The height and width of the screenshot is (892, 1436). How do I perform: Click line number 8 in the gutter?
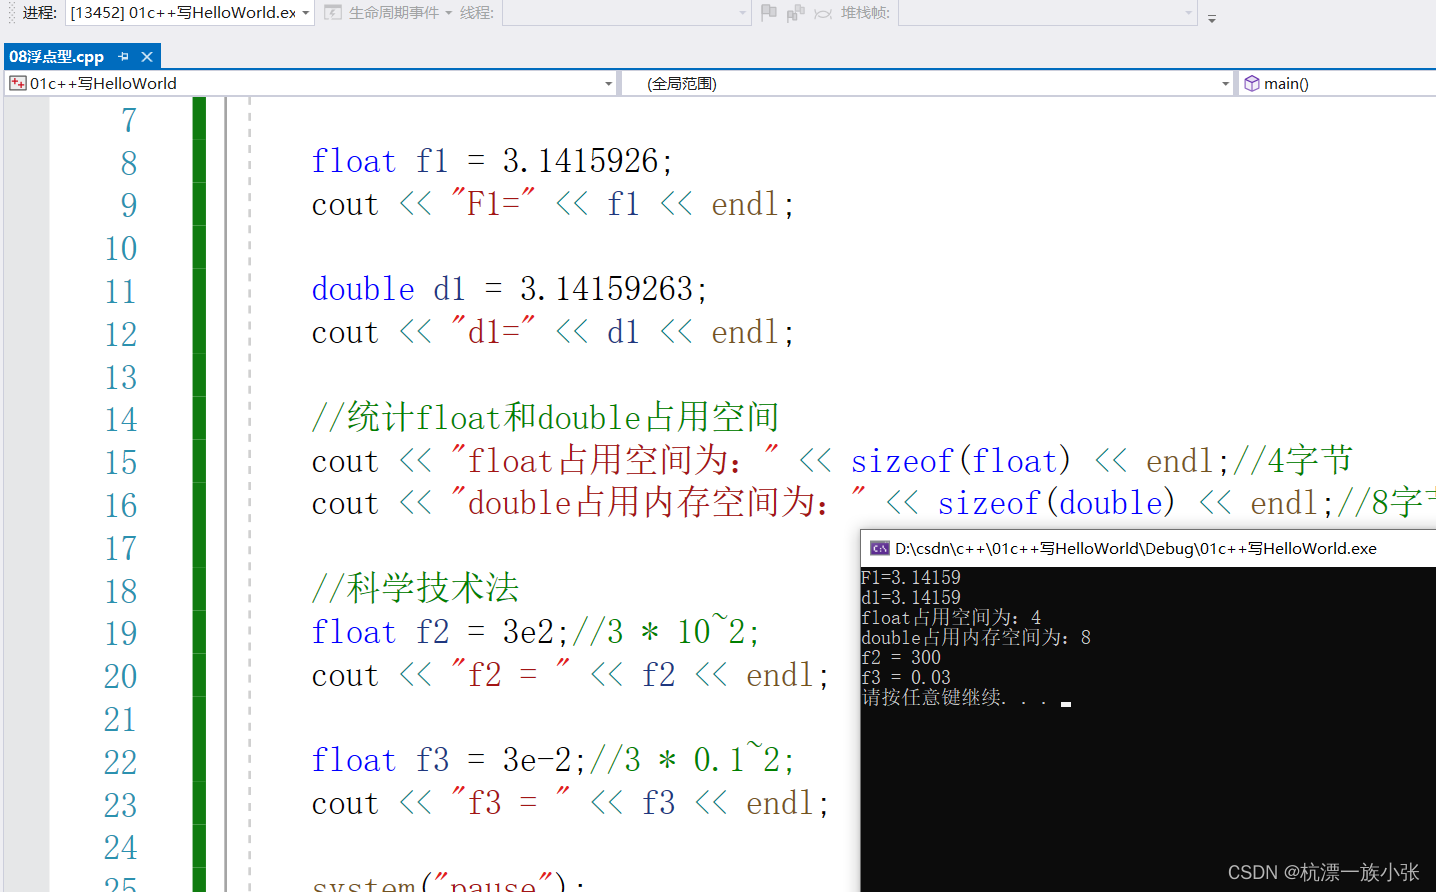point(129,163)
